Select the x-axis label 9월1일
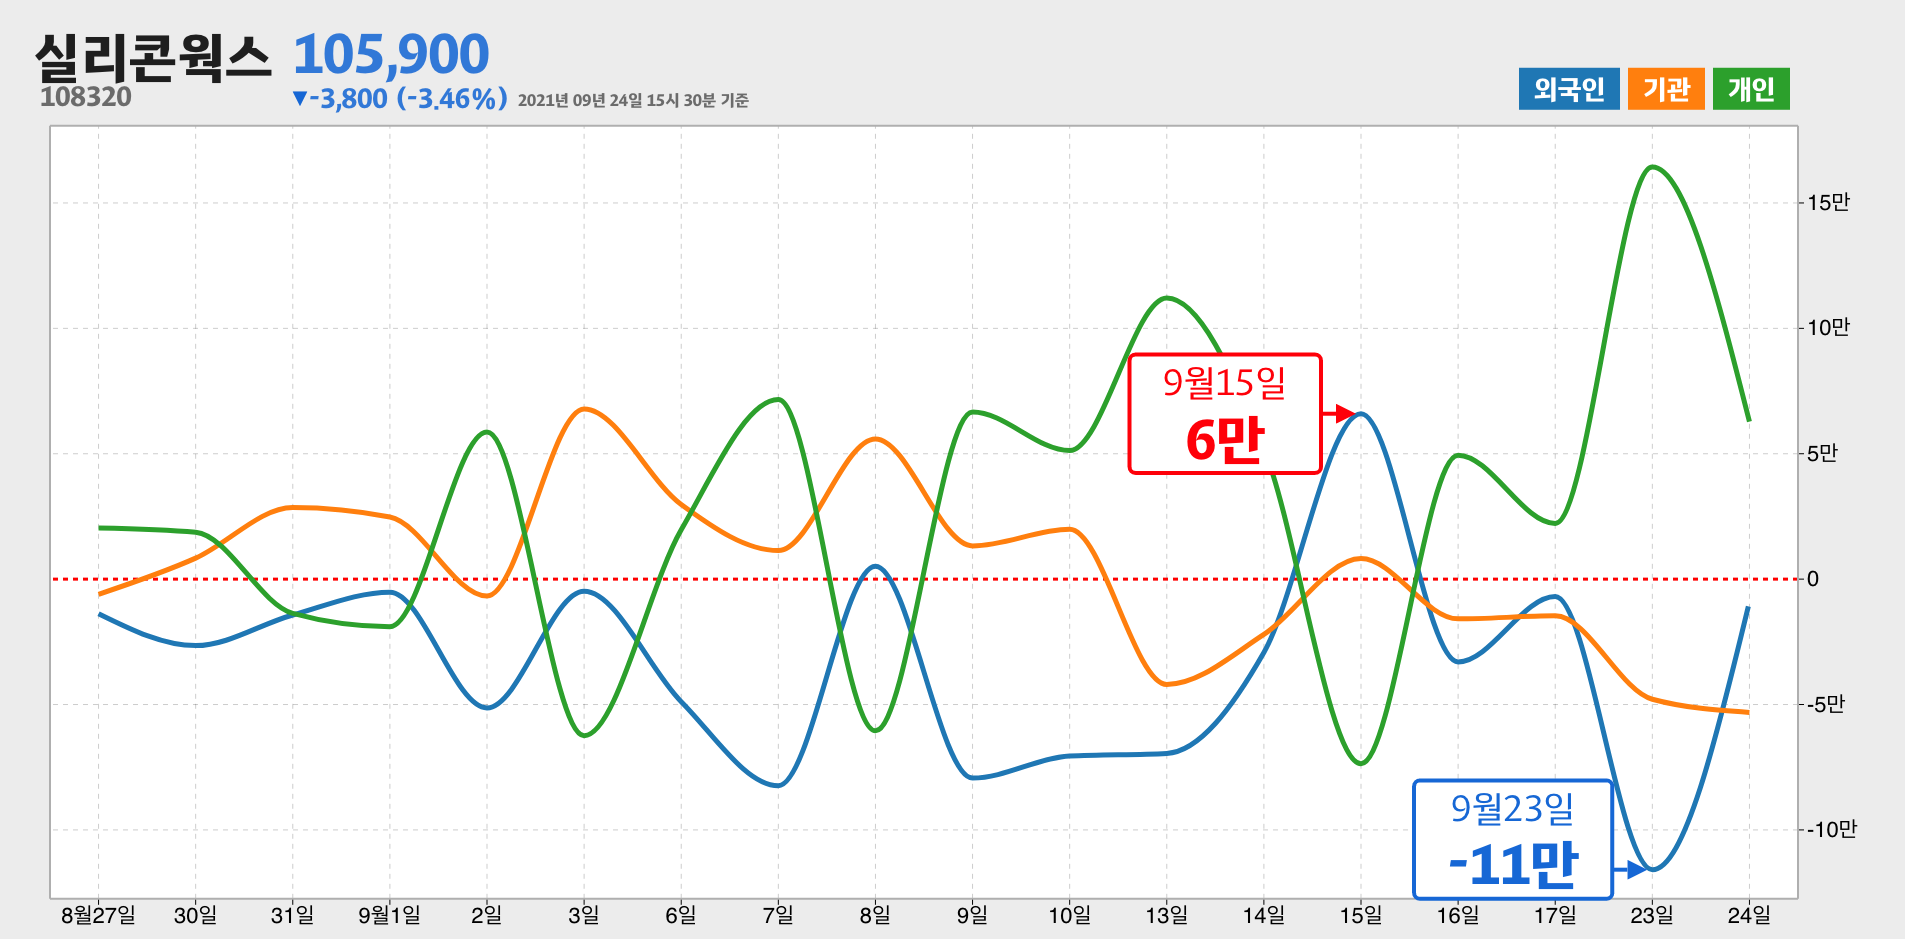Screen dimensions: 1920x939 coord(389,915)
